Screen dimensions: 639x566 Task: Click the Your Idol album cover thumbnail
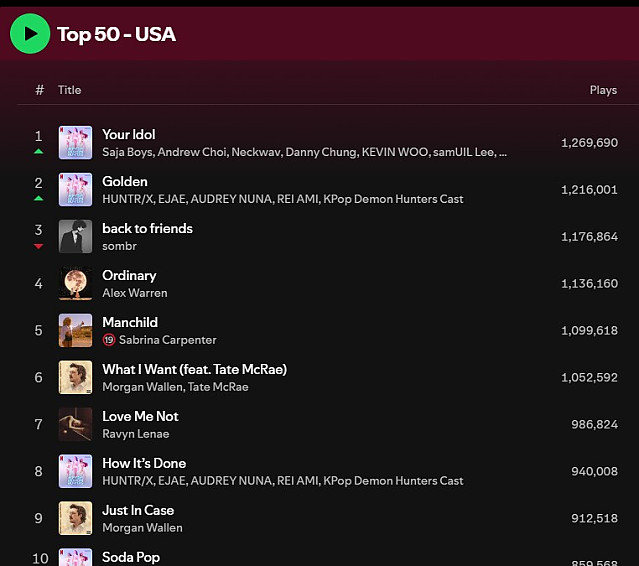(x=75, y=143)
